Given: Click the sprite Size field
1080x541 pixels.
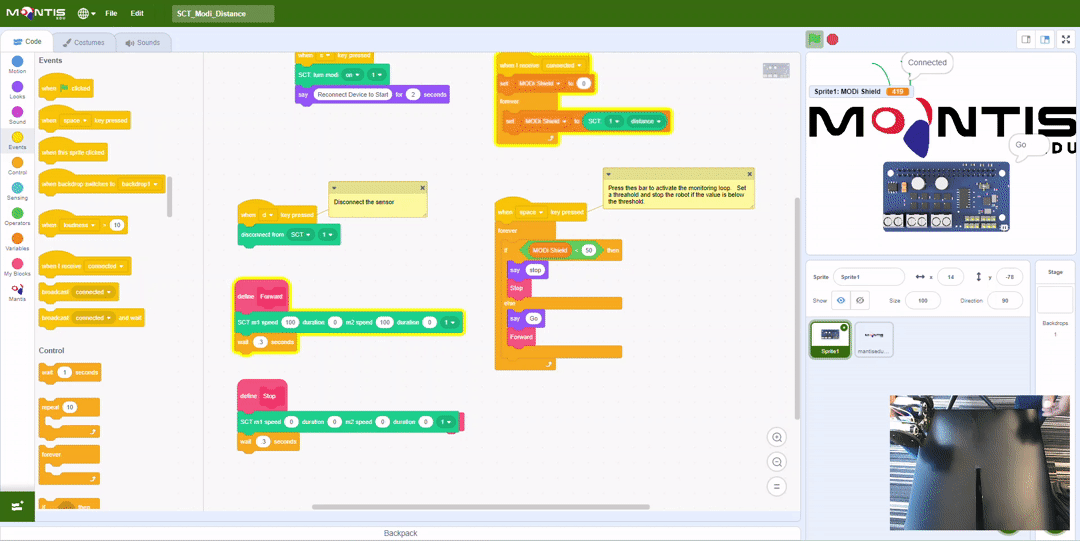Looking at the screenshot, I should click(x=923, y=300).
